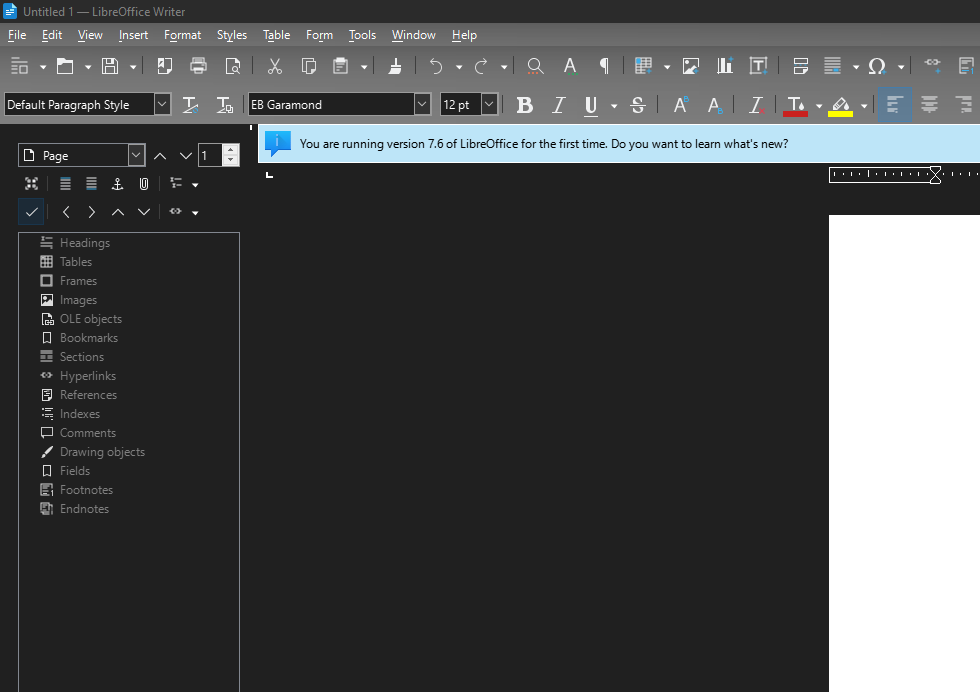The image size is (980, 692).
Task: Open the Insert menu
Action: click(x=133, y=35)
